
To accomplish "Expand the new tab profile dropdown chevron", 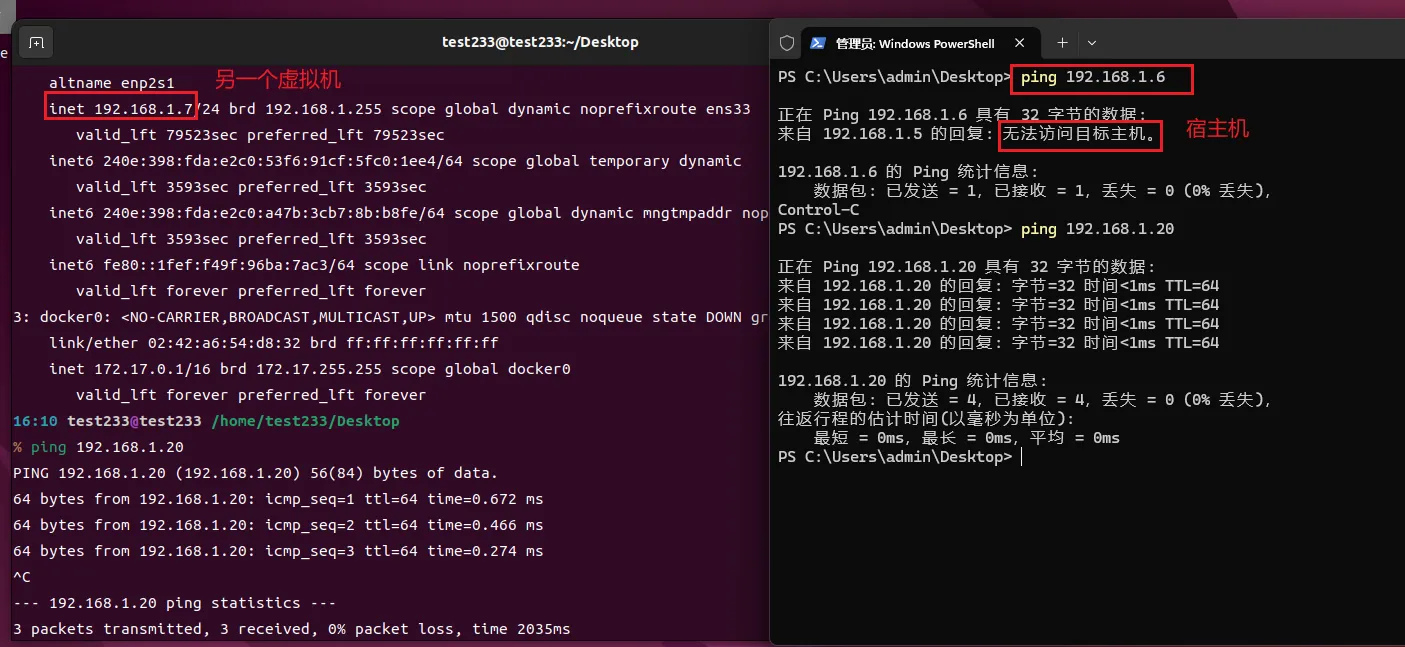I will click(x=1092, y=43).
